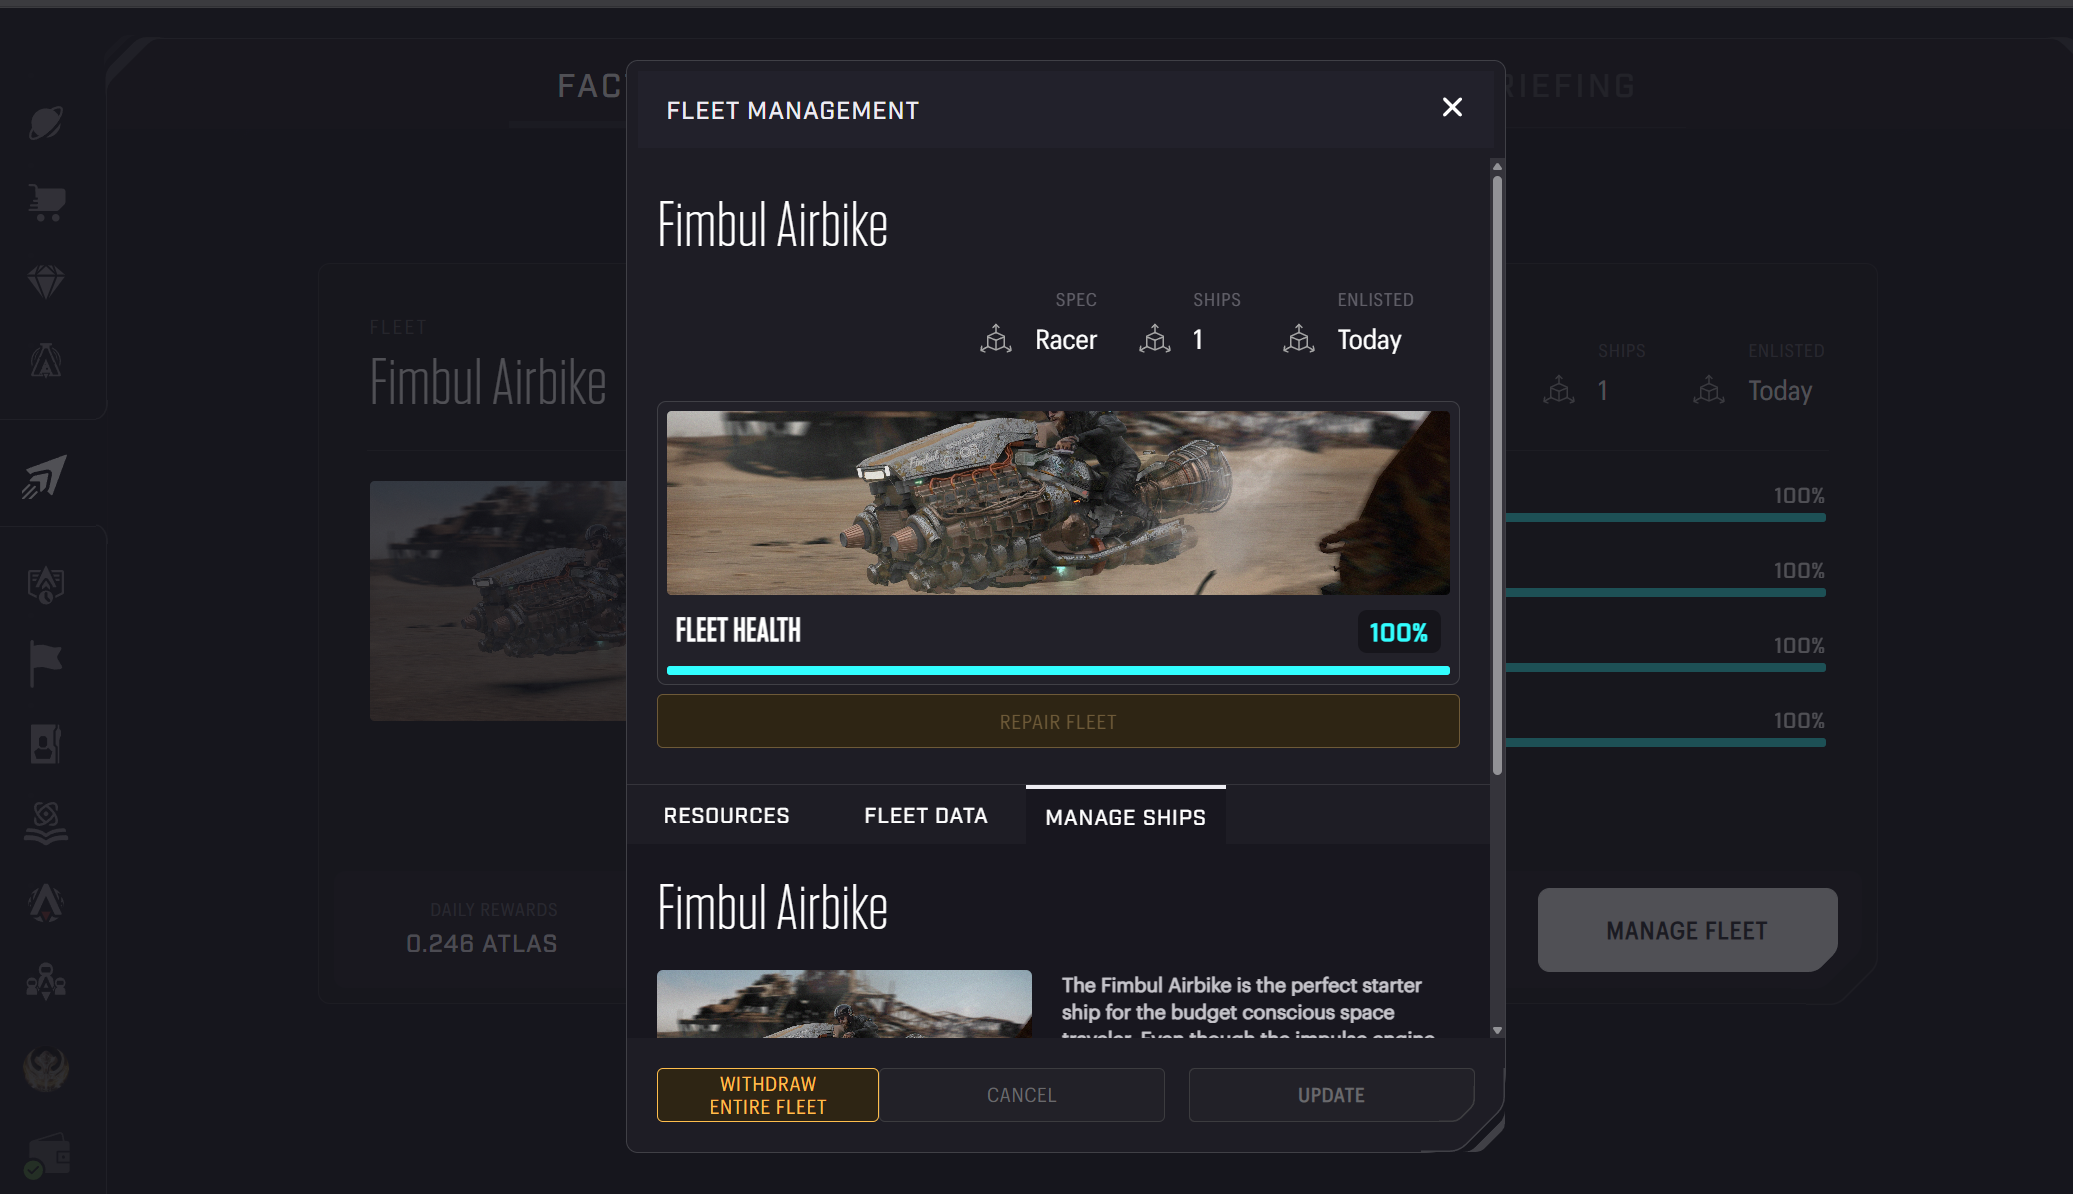Click the crew group sidebar icon
The width and height of the screenshot is (2073, 1194).
point(46,981)
